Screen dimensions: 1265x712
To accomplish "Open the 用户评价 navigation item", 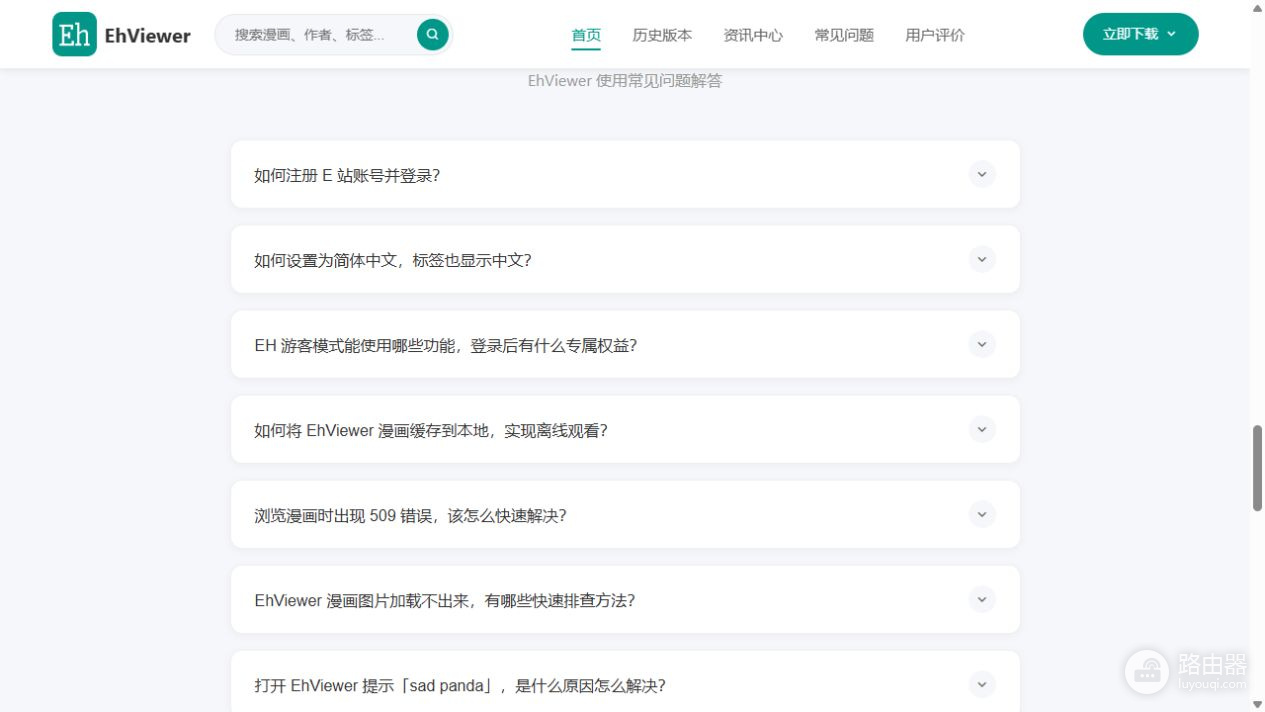I will pyautogui.click(x=935, y=35).
